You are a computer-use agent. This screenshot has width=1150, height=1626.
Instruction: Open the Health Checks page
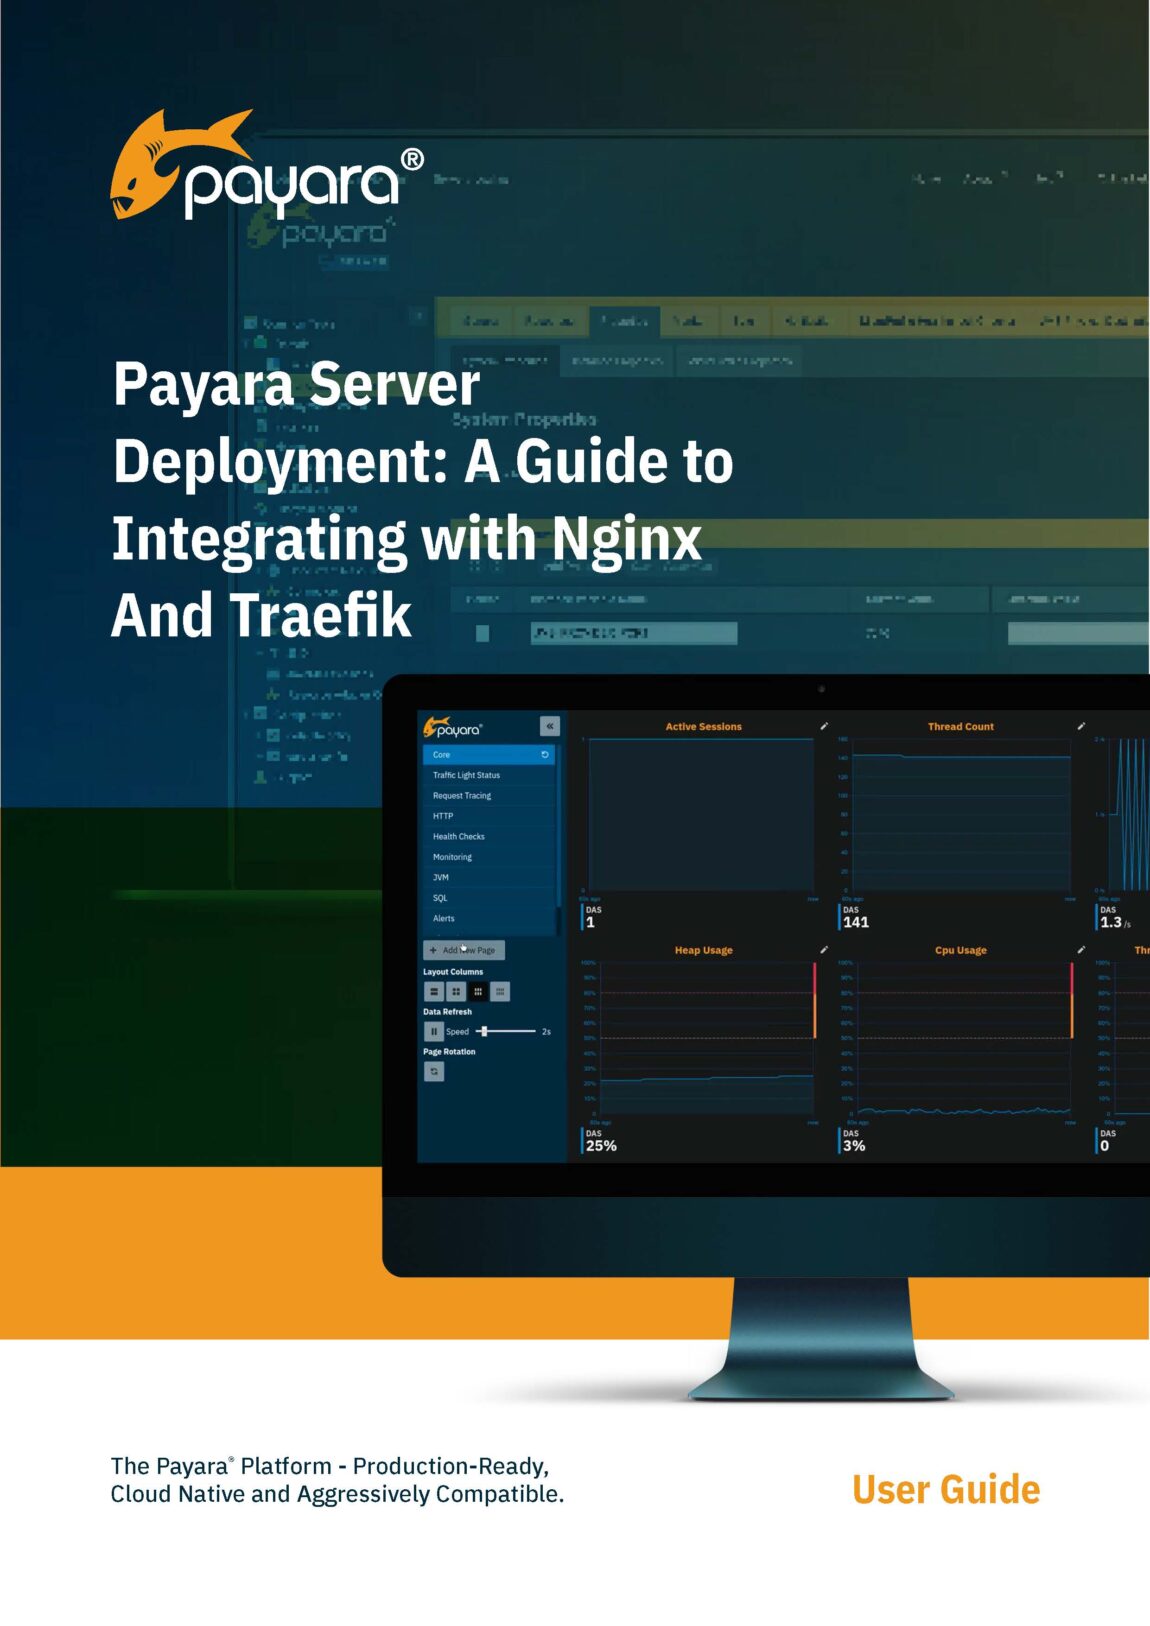(488, 837)
